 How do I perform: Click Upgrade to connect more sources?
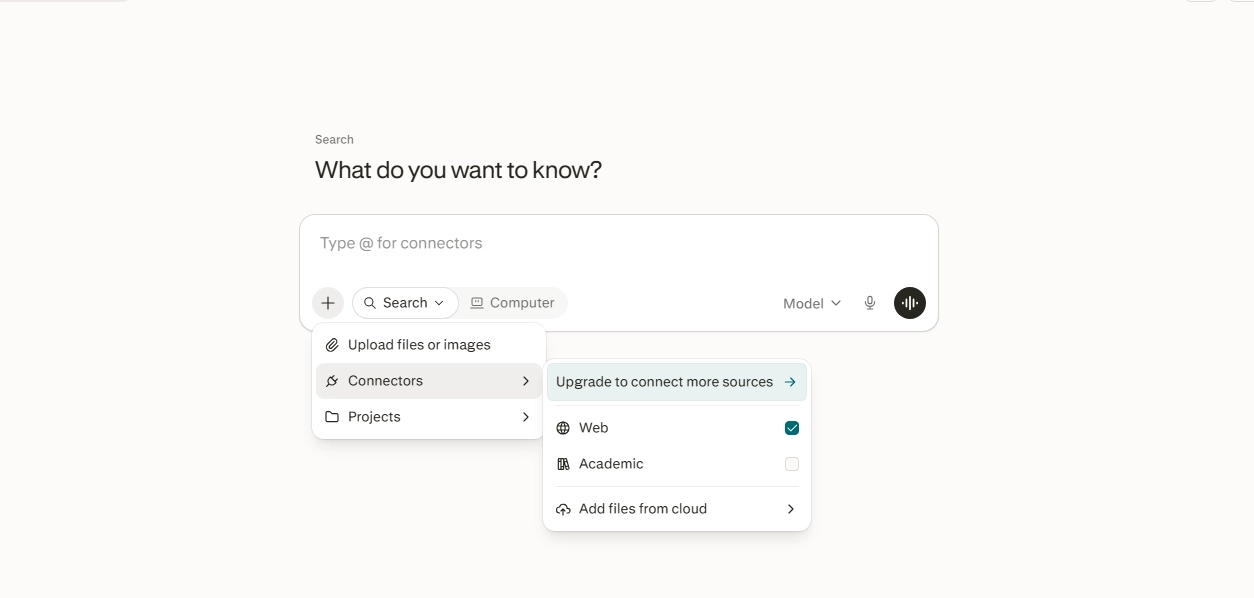tap(677, 382)
